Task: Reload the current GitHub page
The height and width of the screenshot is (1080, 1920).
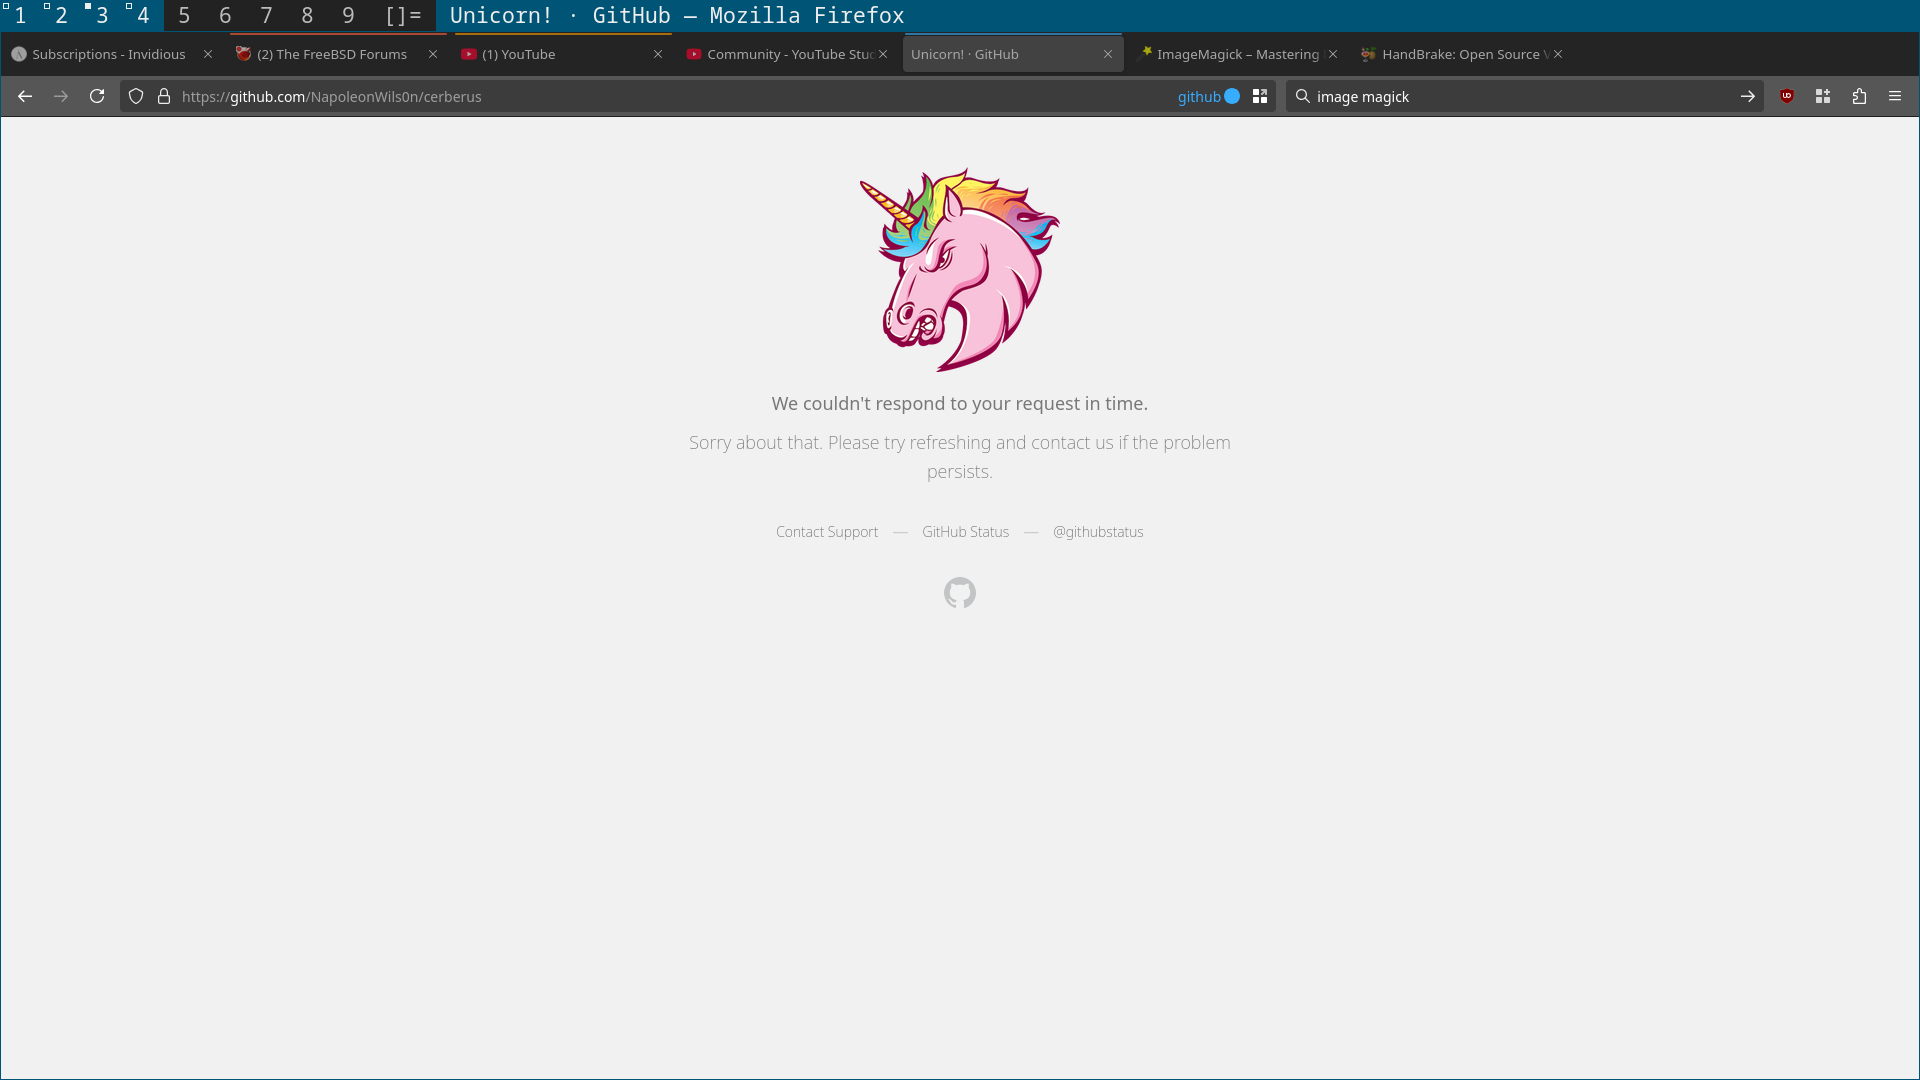Action: pos(97,96)
